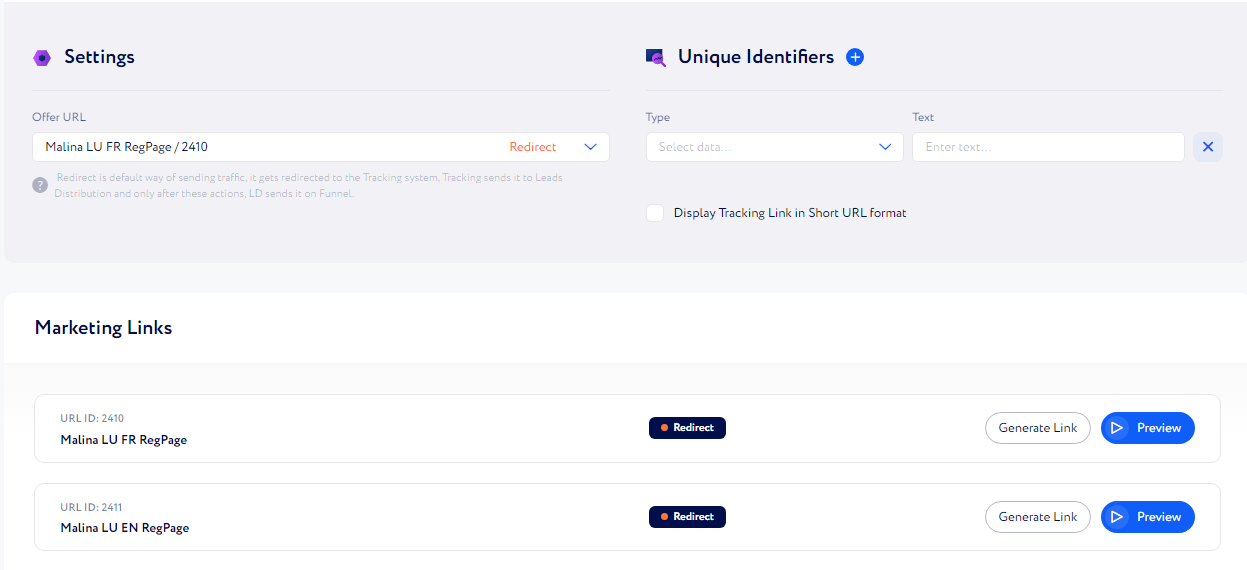The width and height of the screenshot is (1247, 570).
Task: Remove the identifier row with X icon
Action: 1208,147
